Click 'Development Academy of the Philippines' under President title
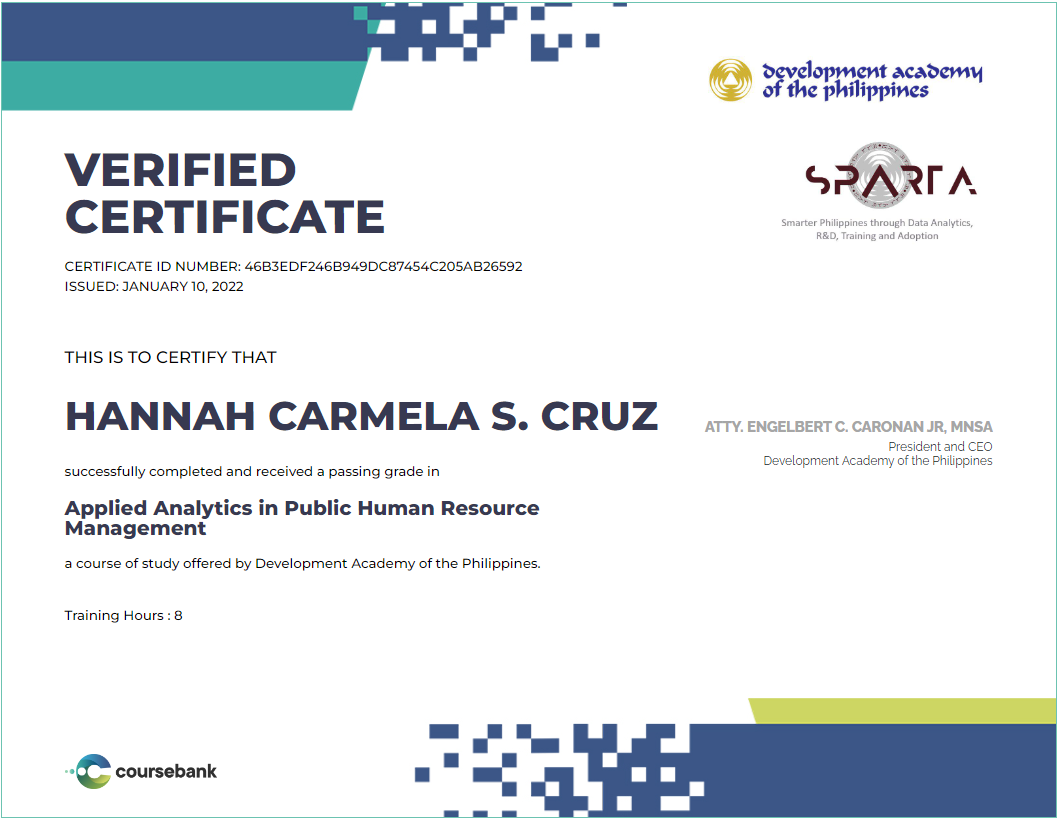This screenshot has height=820, width=1059. pyautogui.click(x=877, y=461)
